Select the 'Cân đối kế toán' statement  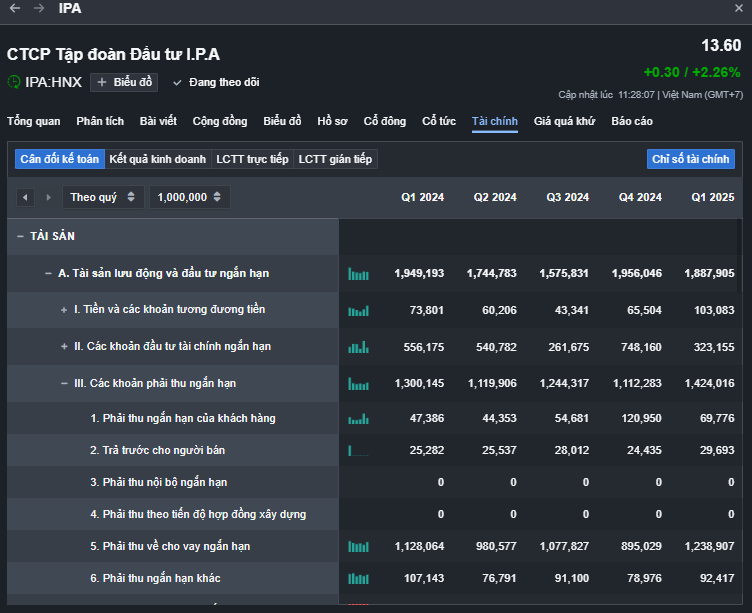59,159
